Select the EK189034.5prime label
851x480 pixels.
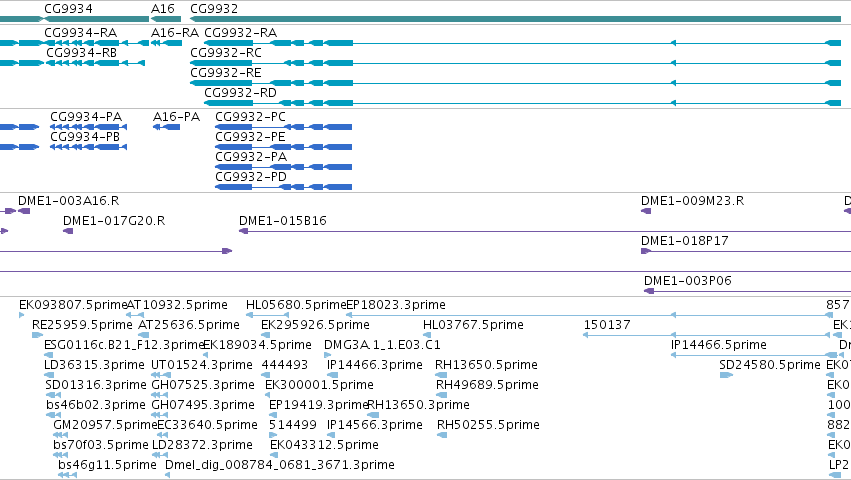coord(257,345)
